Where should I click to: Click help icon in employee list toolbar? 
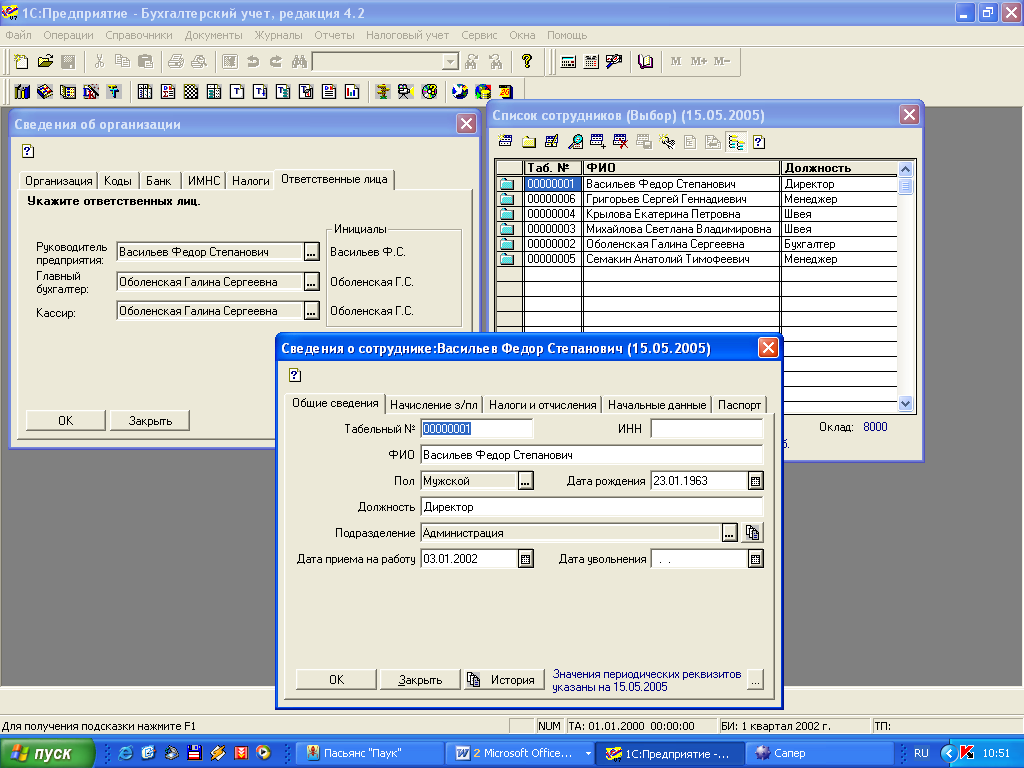pos(759,142)
